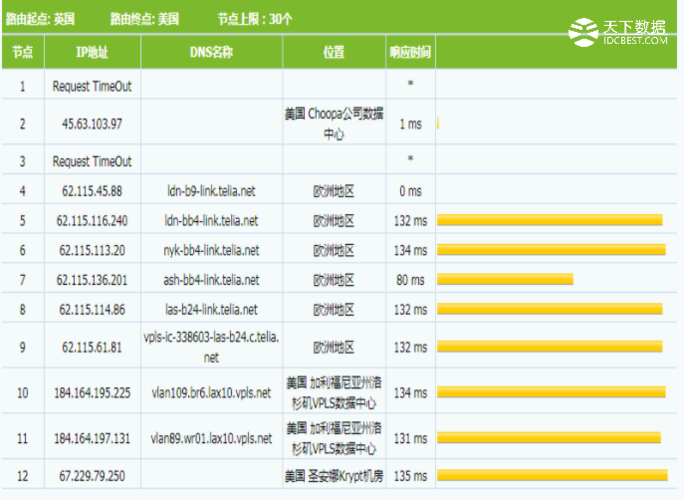Click location text in node 11 row
The height and width of the screenshot is (500, 684).
[x=334, y=438]
